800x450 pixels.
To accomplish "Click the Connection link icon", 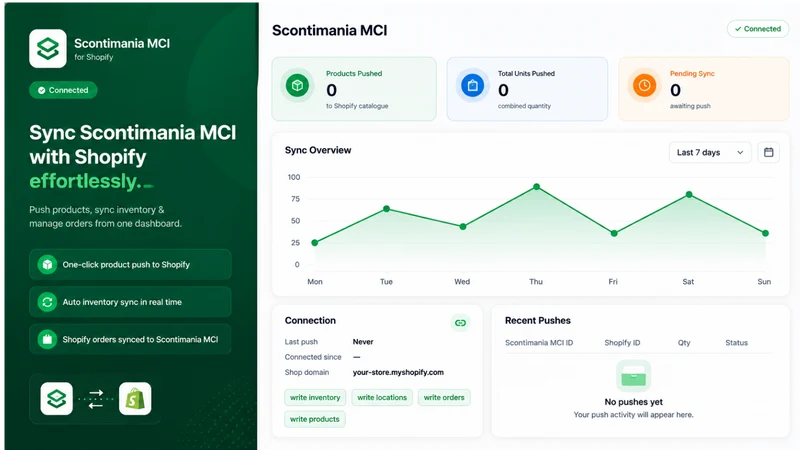I will coord(460,323).
